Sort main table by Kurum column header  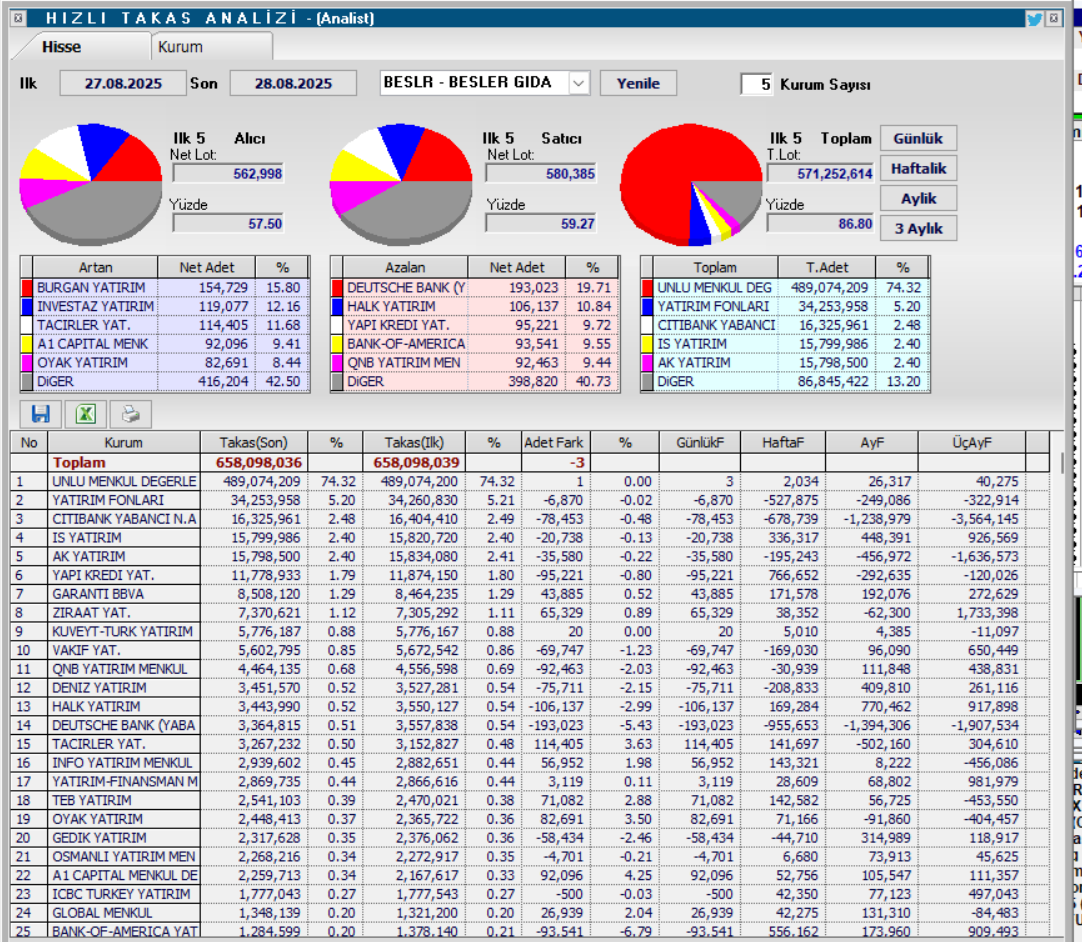click(x=124, y=442)
